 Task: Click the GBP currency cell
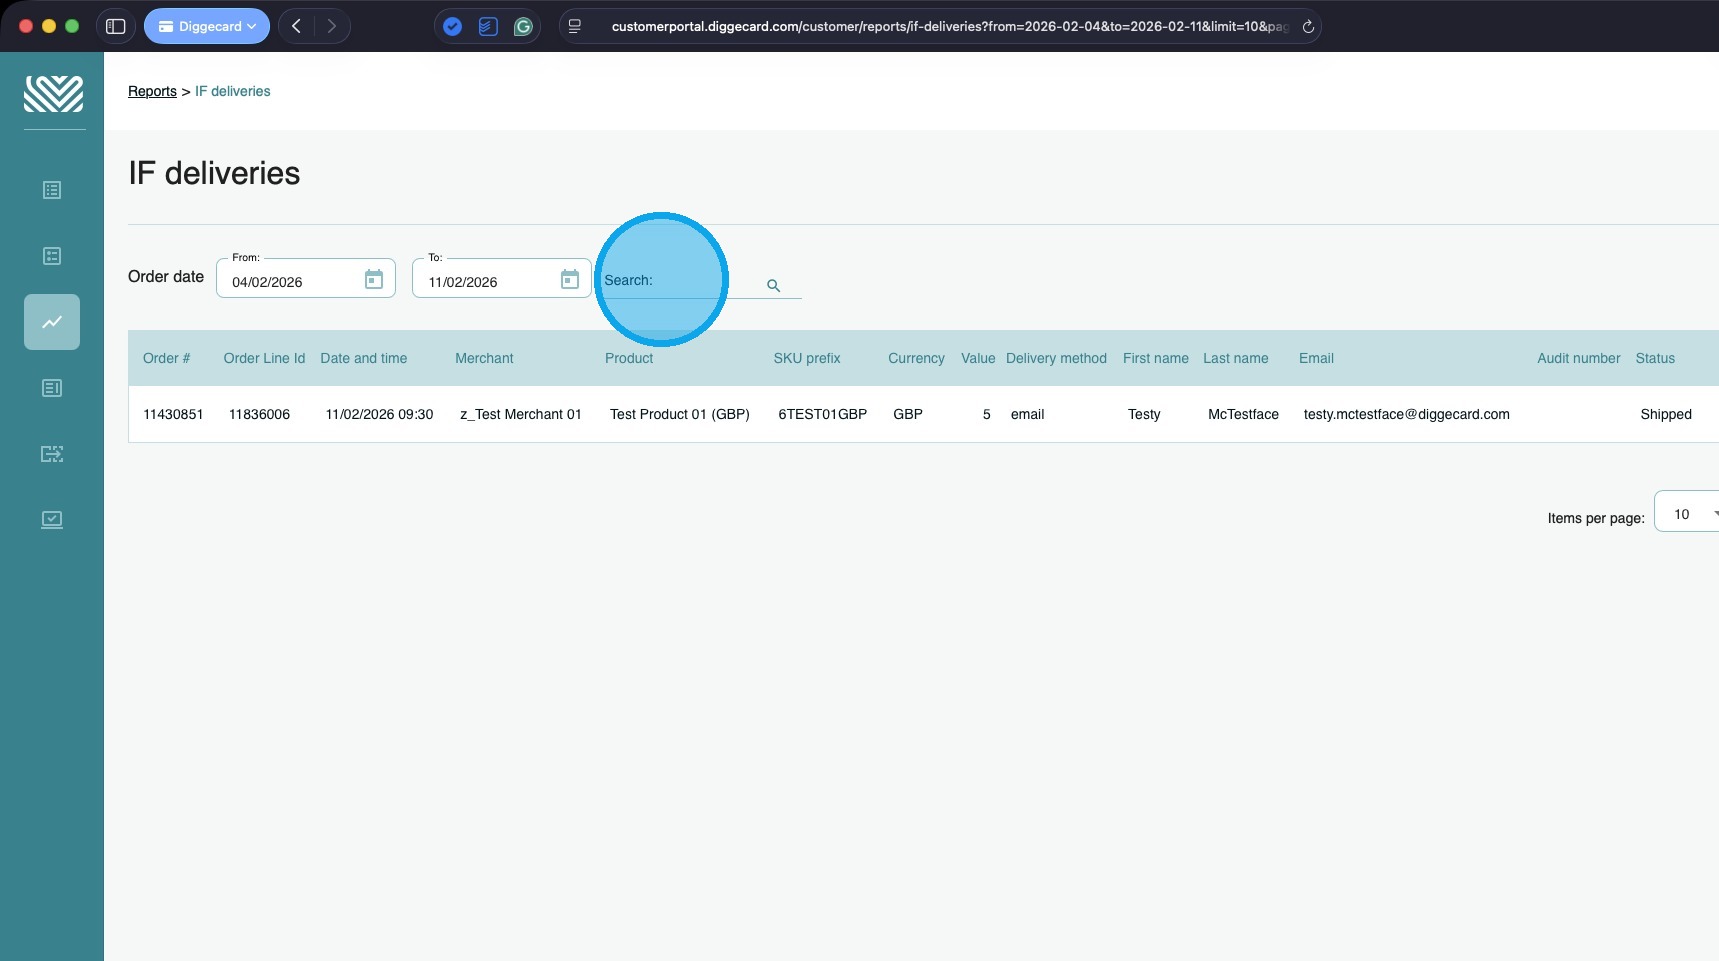coord(908,414)
